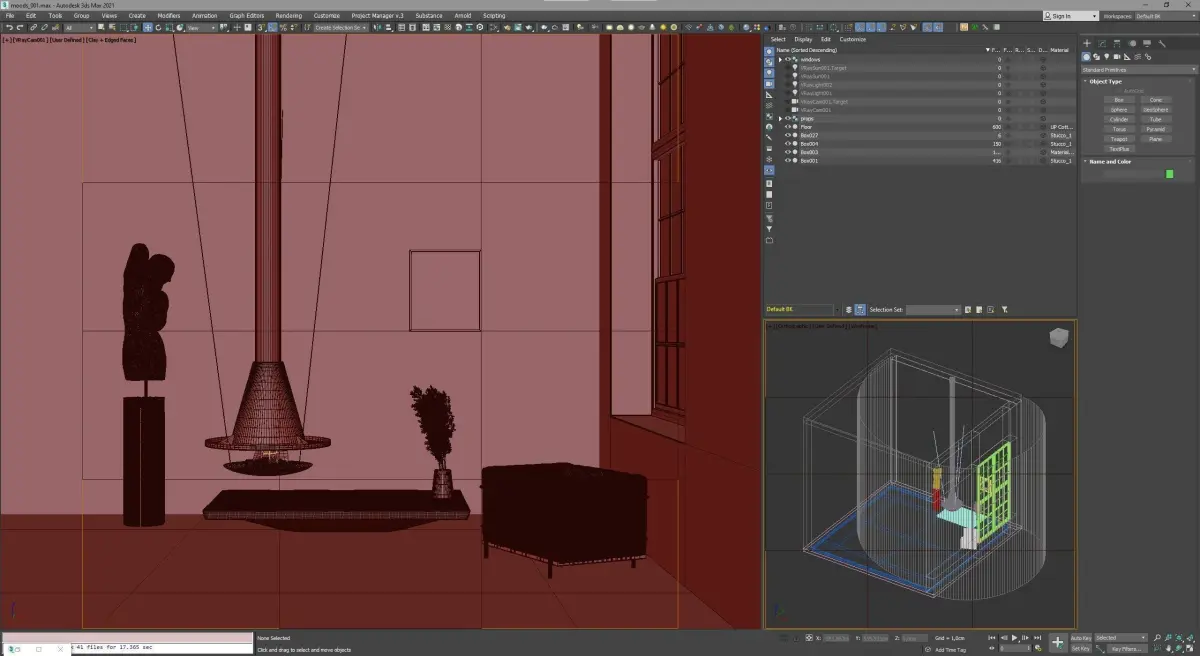Open the Modifiers menu
This screenshot has height=656, width=1200.
click(x=169, y=16)
